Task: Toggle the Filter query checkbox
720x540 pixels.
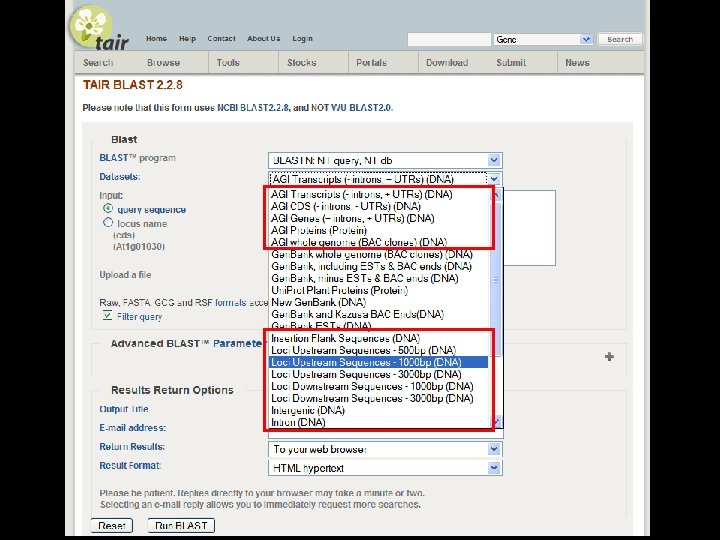Action: click(x=107, y=315)
